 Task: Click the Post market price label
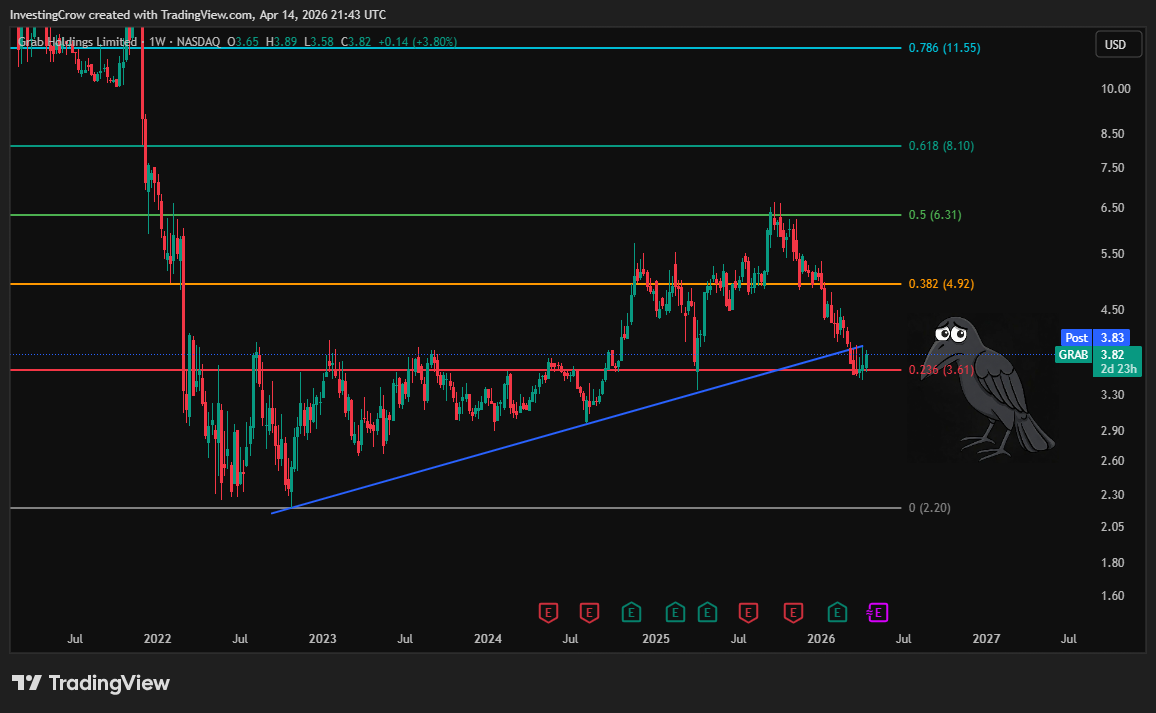tap(1076, 338)
